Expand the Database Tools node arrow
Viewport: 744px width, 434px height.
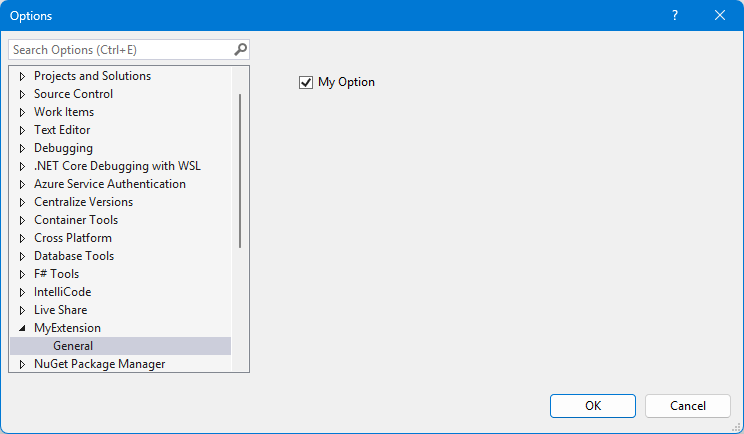23,256
